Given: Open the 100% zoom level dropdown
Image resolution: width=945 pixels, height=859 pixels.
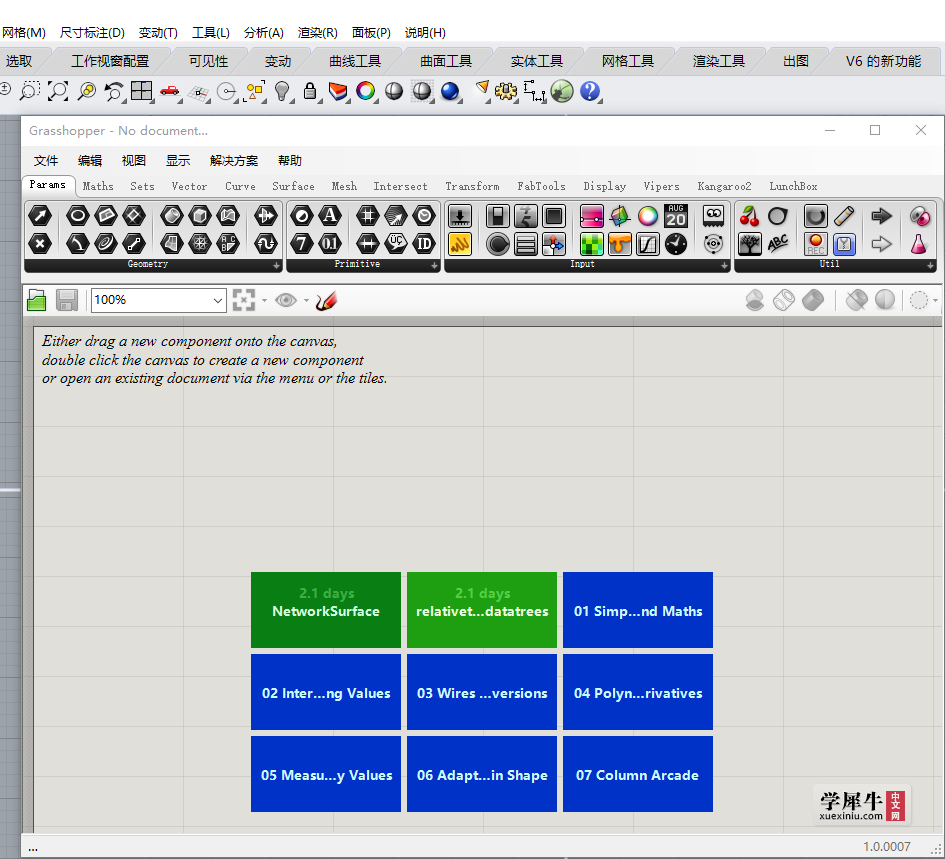Looking at the screenshot, I should [x=218, y=300].
